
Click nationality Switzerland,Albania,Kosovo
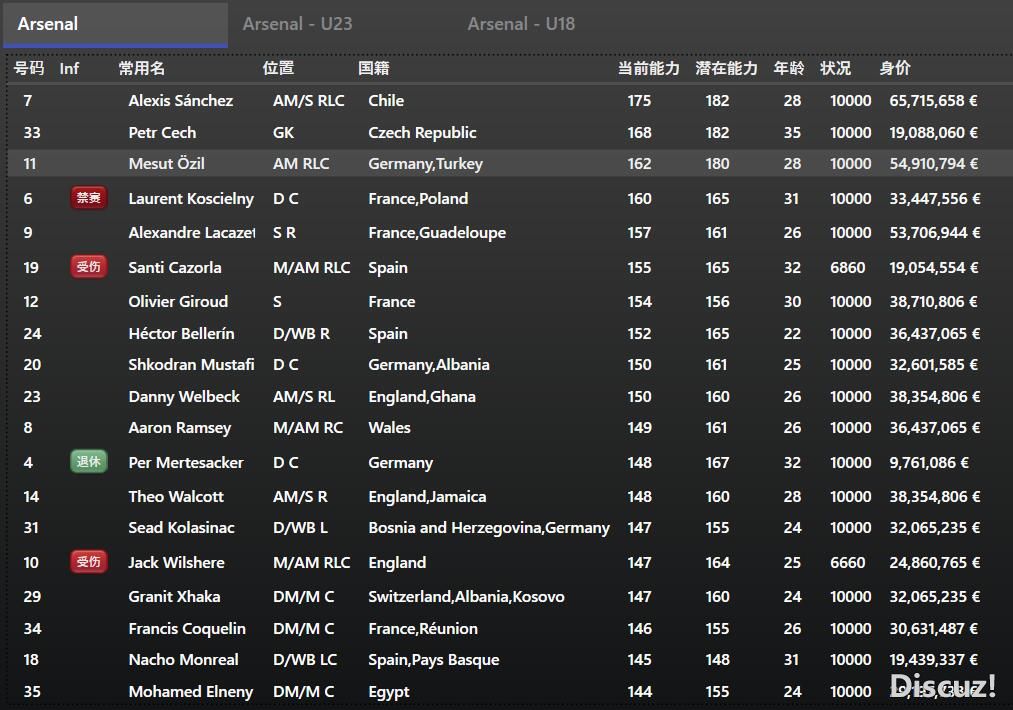point(466,597)
